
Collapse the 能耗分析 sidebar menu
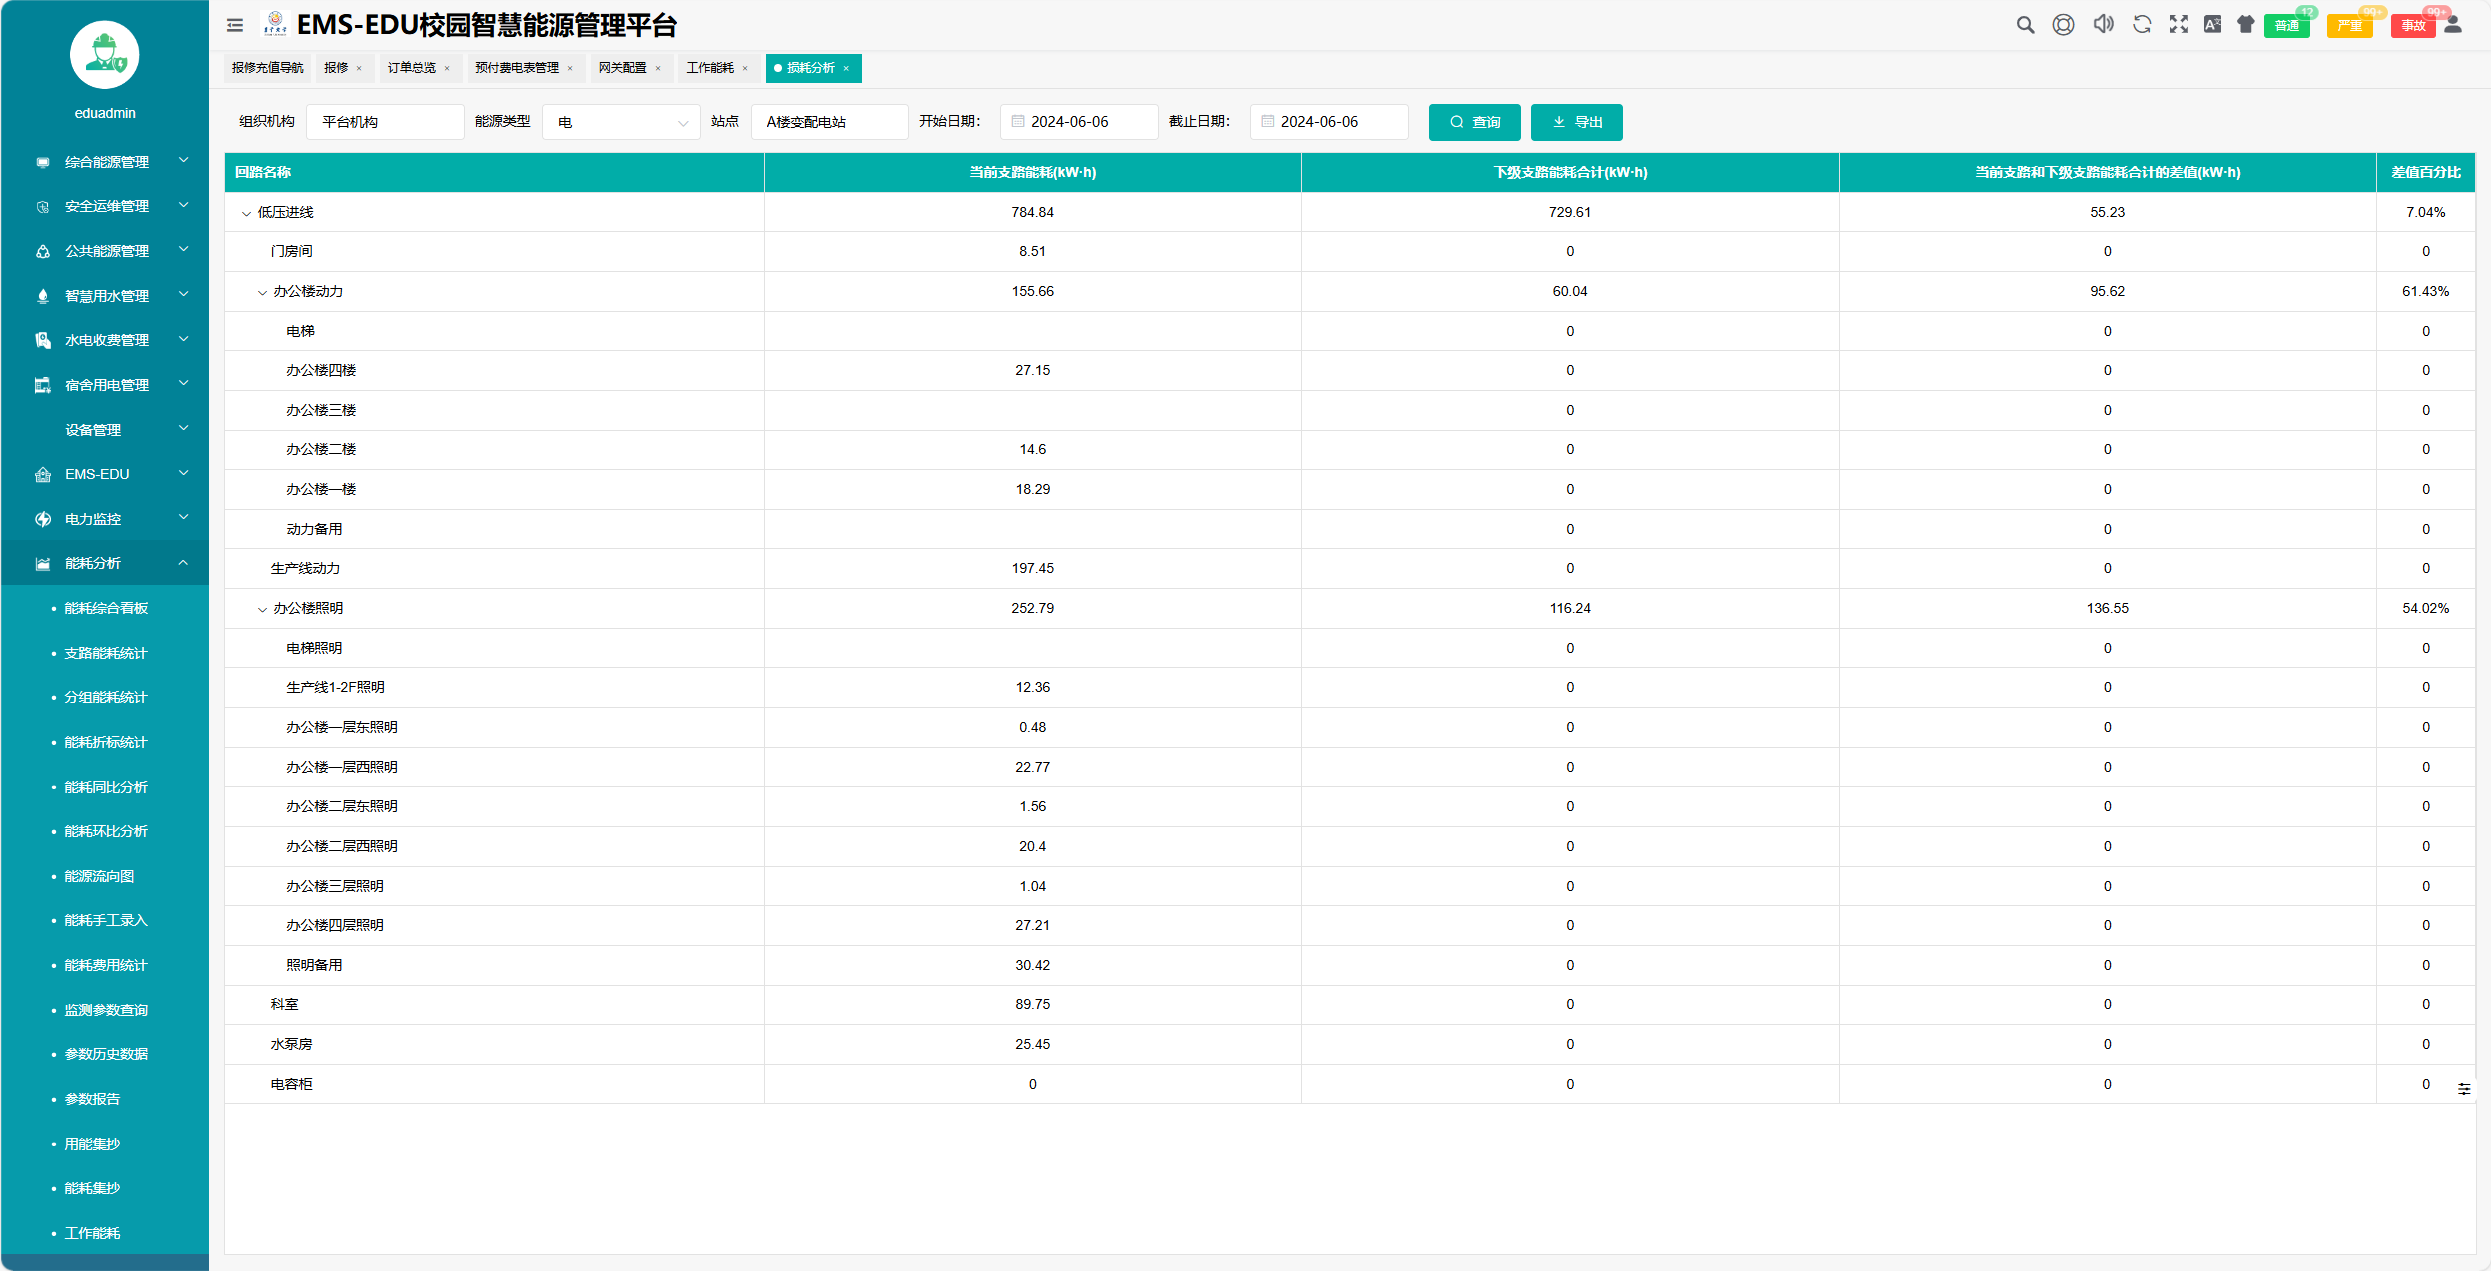105,563
